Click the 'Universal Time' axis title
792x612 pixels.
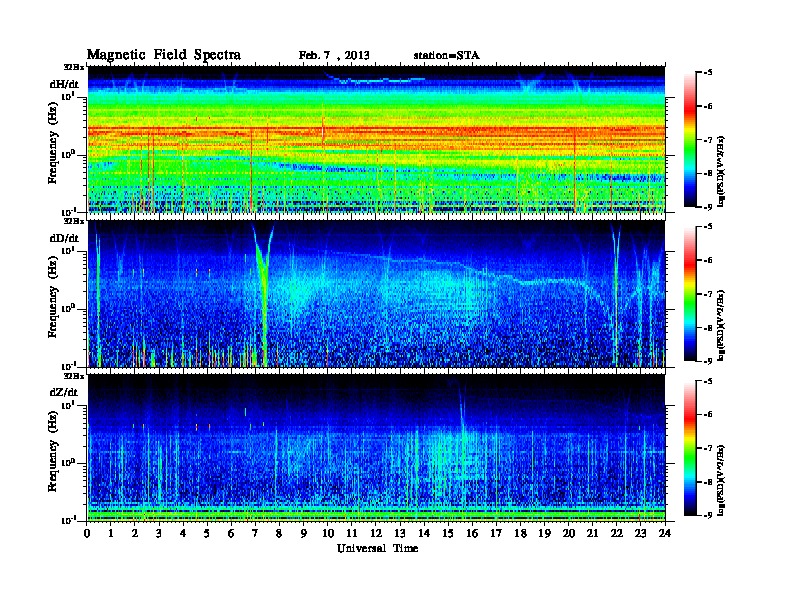click(x=377, y=548)
